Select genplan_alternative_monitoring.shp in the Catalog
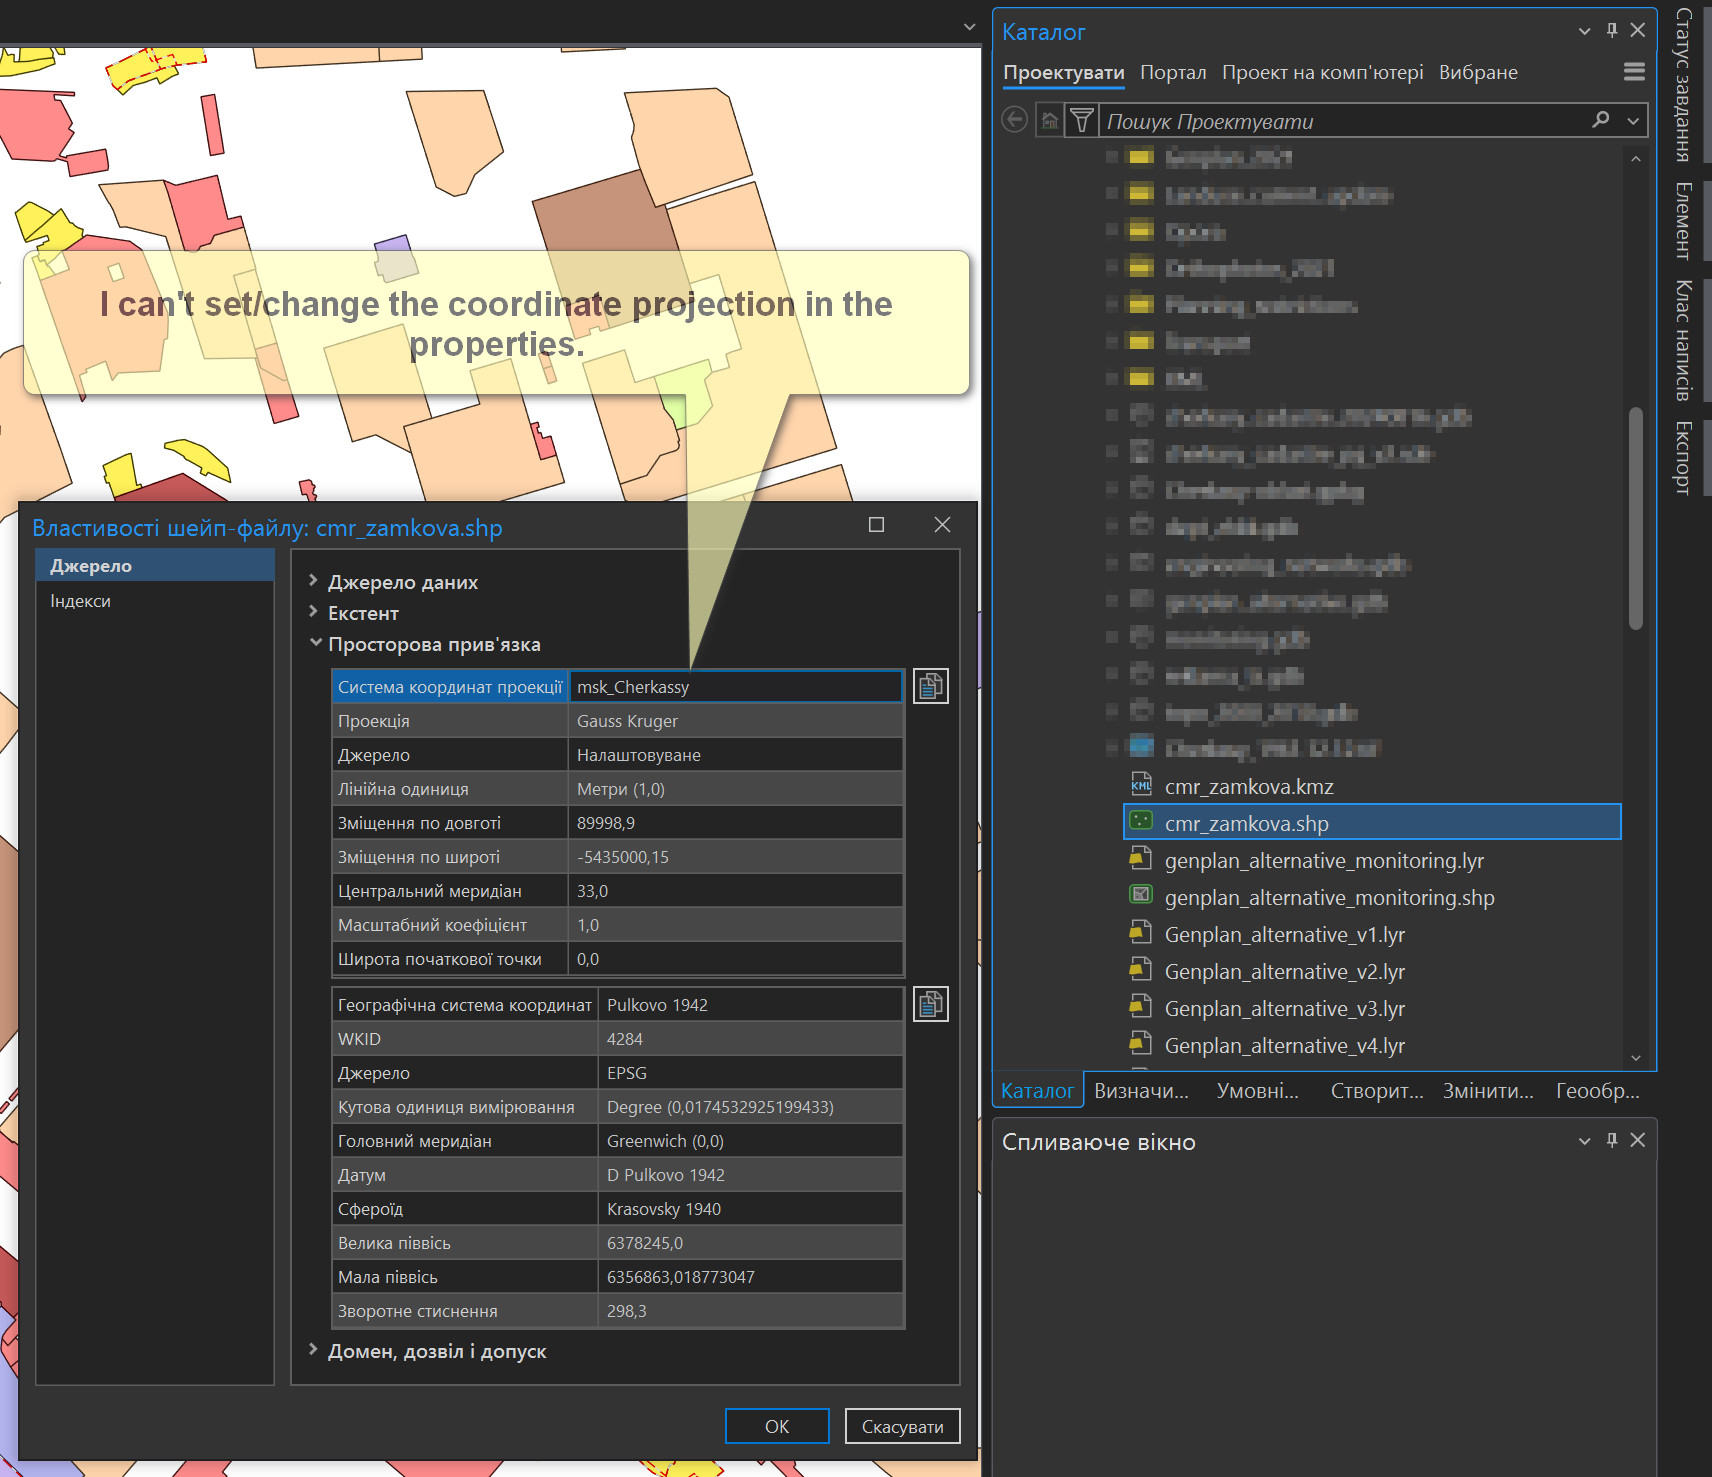The height and width of the screenshot is (1477, 1712). click(x=1329, y=897)
